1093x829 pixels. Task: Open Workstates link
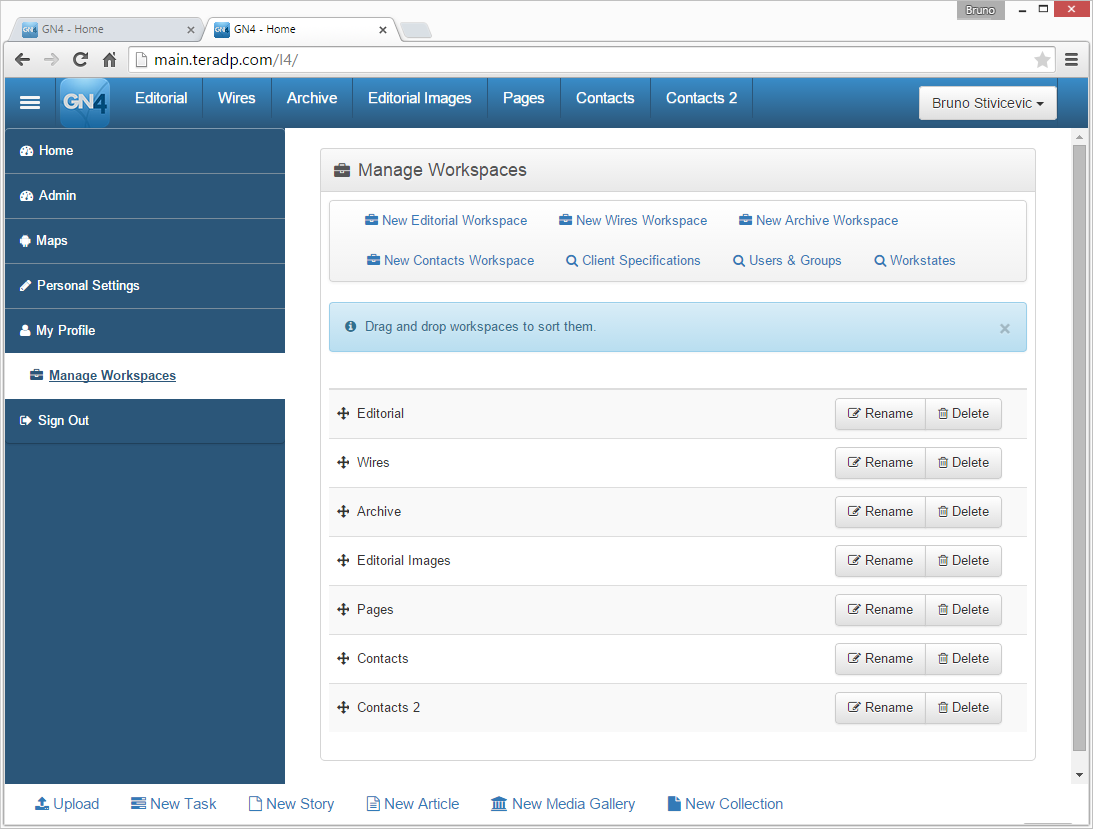[915, 261]
